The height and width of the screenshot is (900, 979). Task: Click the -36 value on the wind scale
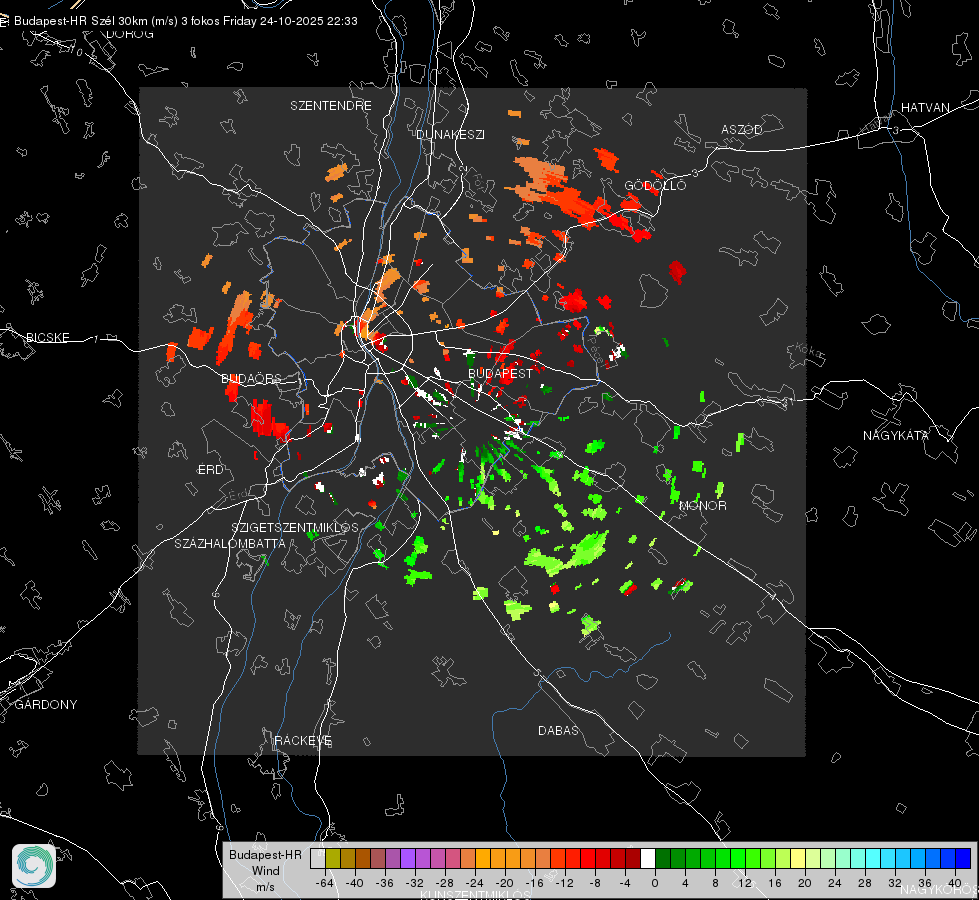[x=385, y=884]
